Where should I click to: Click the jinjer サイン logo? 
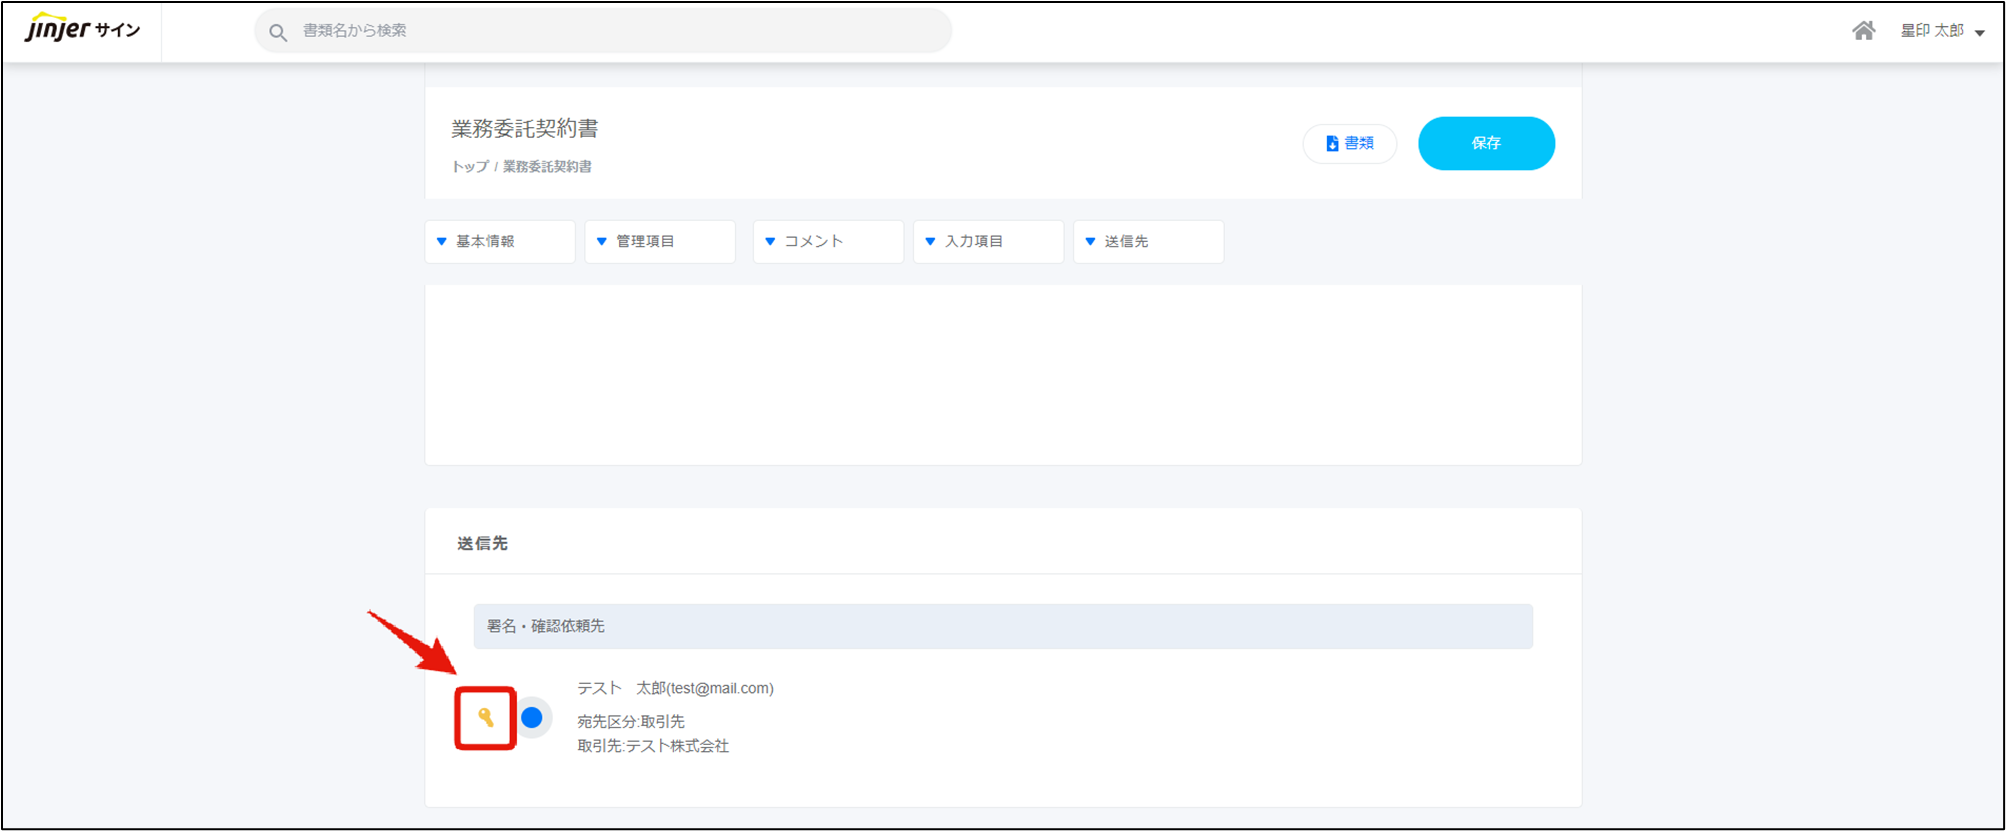82,30
